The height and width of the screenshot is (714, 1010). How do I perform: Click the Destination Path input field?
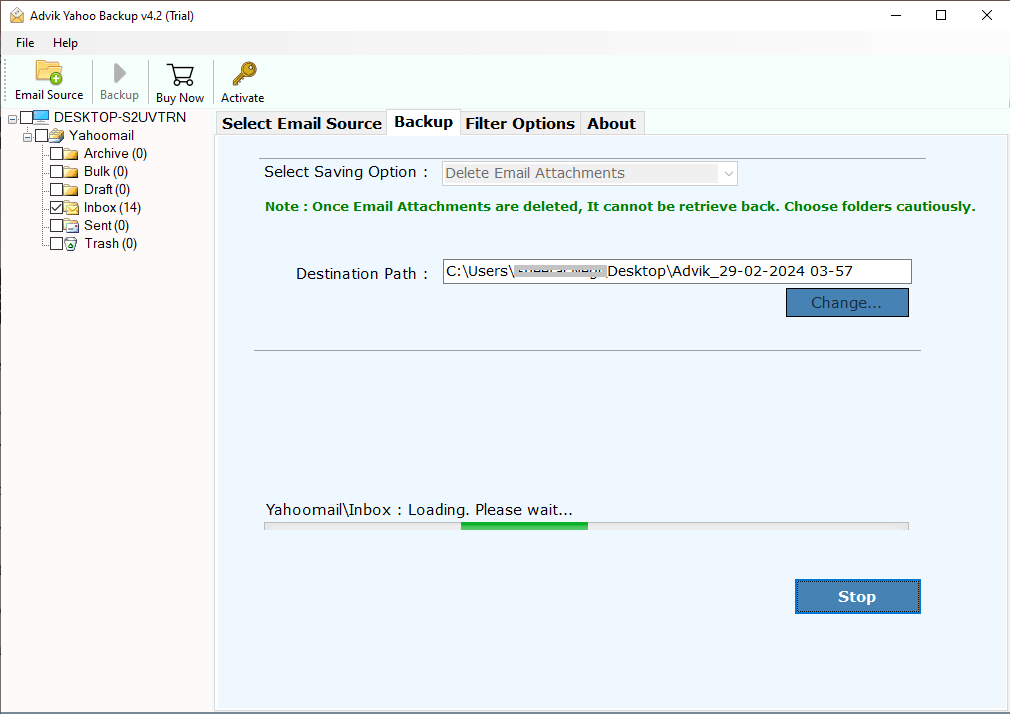677,271
